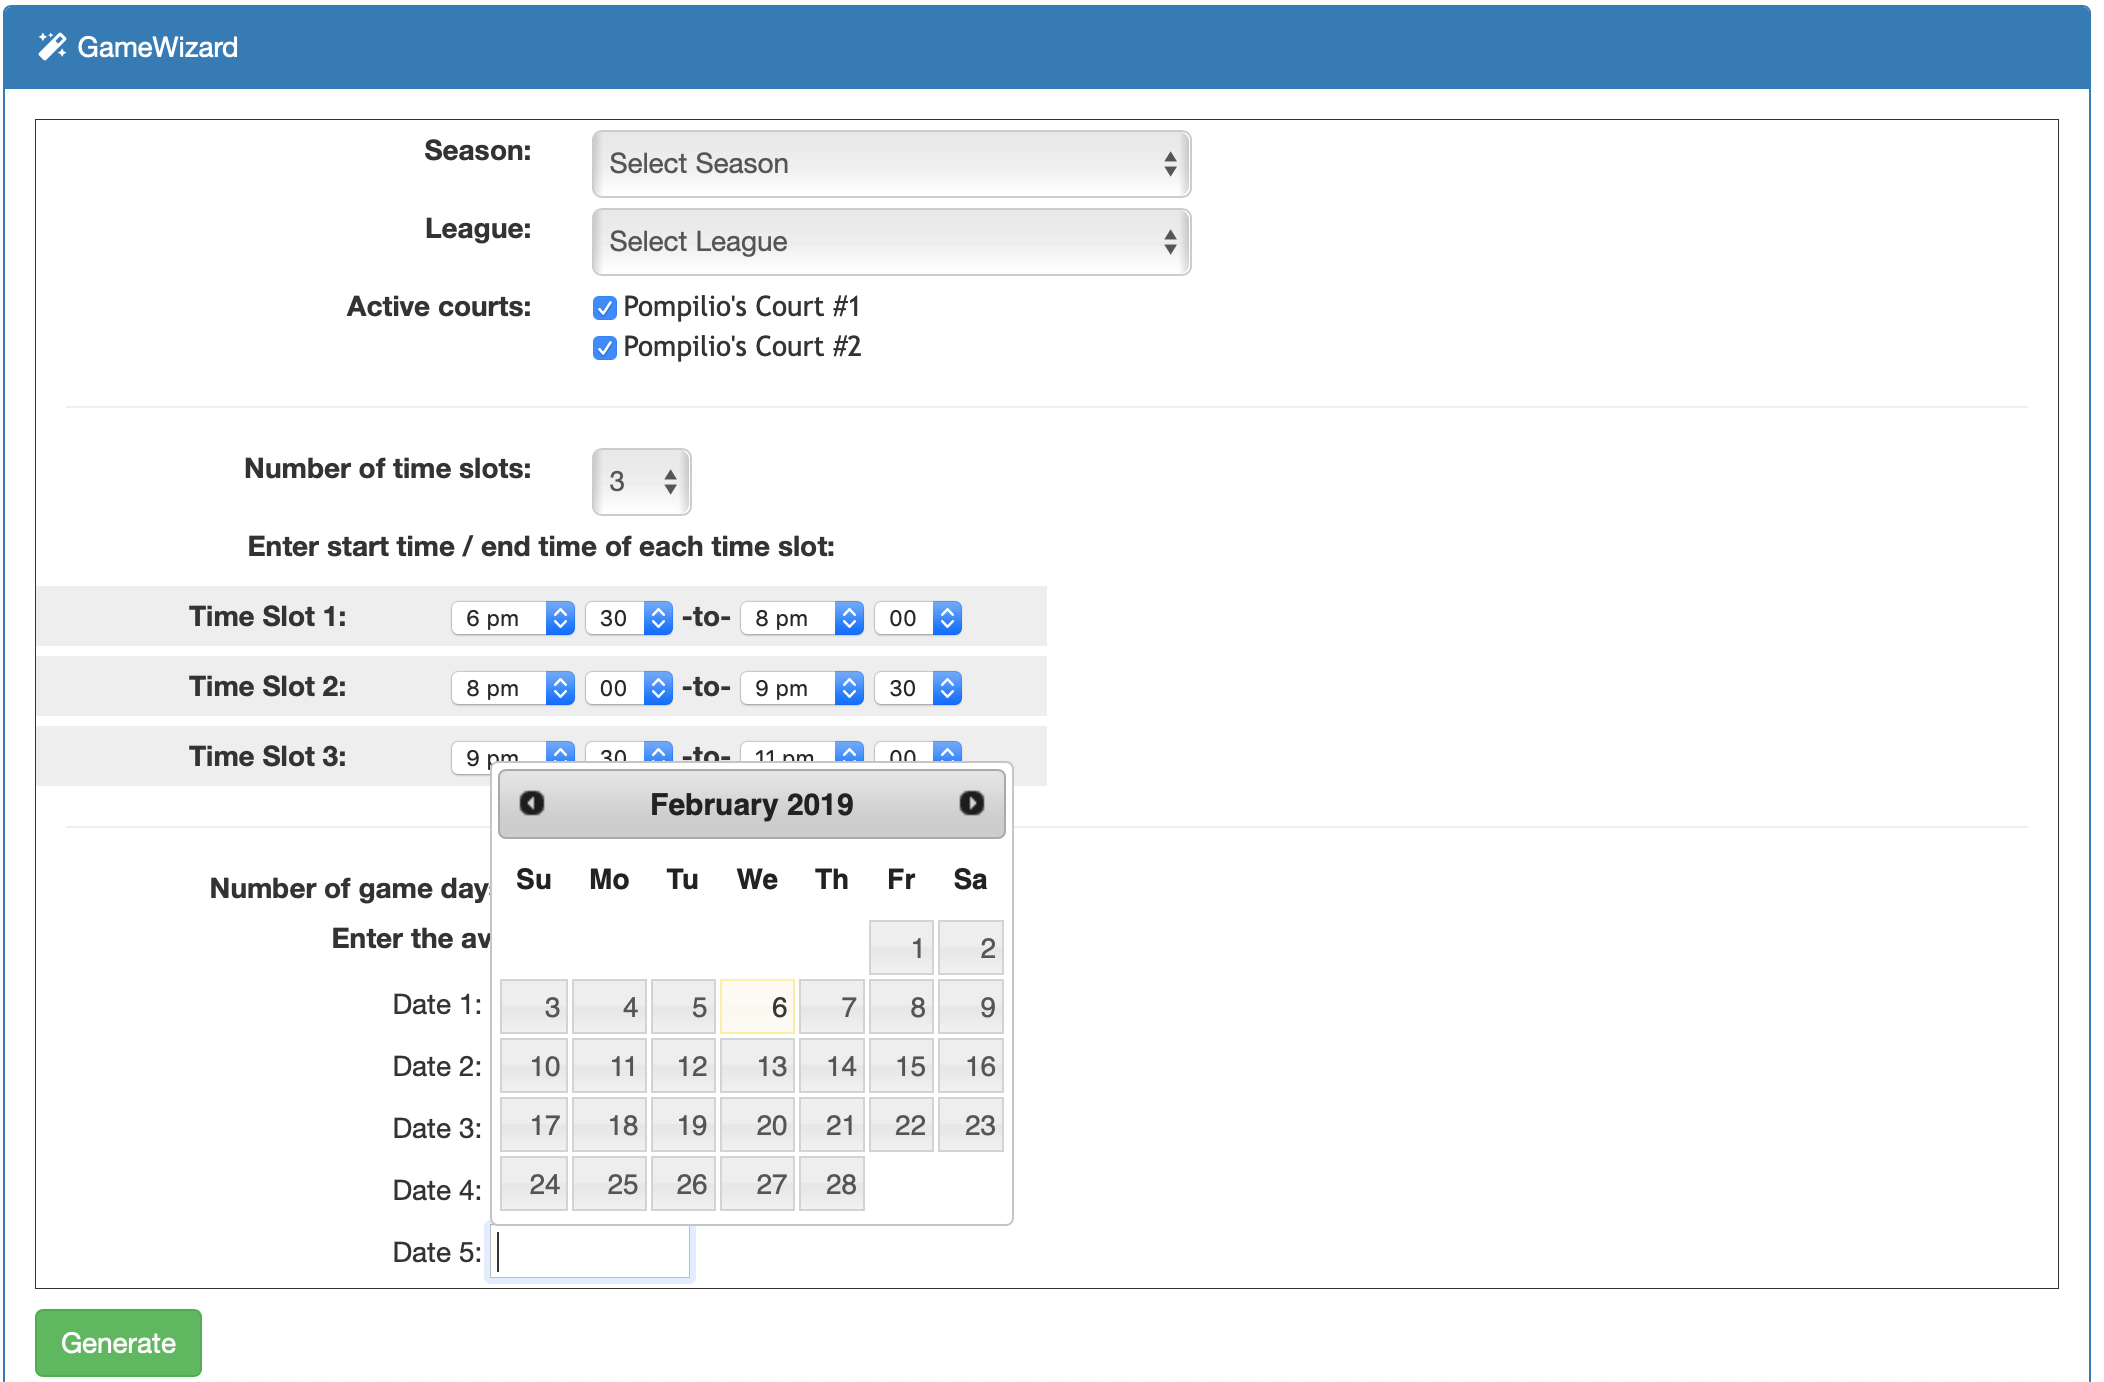
Task: Click the Season select arrow indicator
Action: [1169, 164]
